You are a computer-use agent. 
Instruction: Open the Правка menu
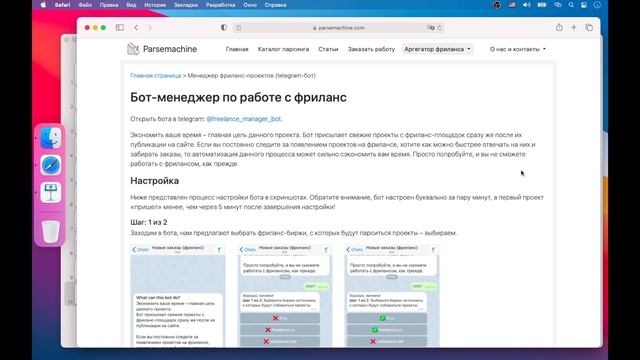(109, 5)
